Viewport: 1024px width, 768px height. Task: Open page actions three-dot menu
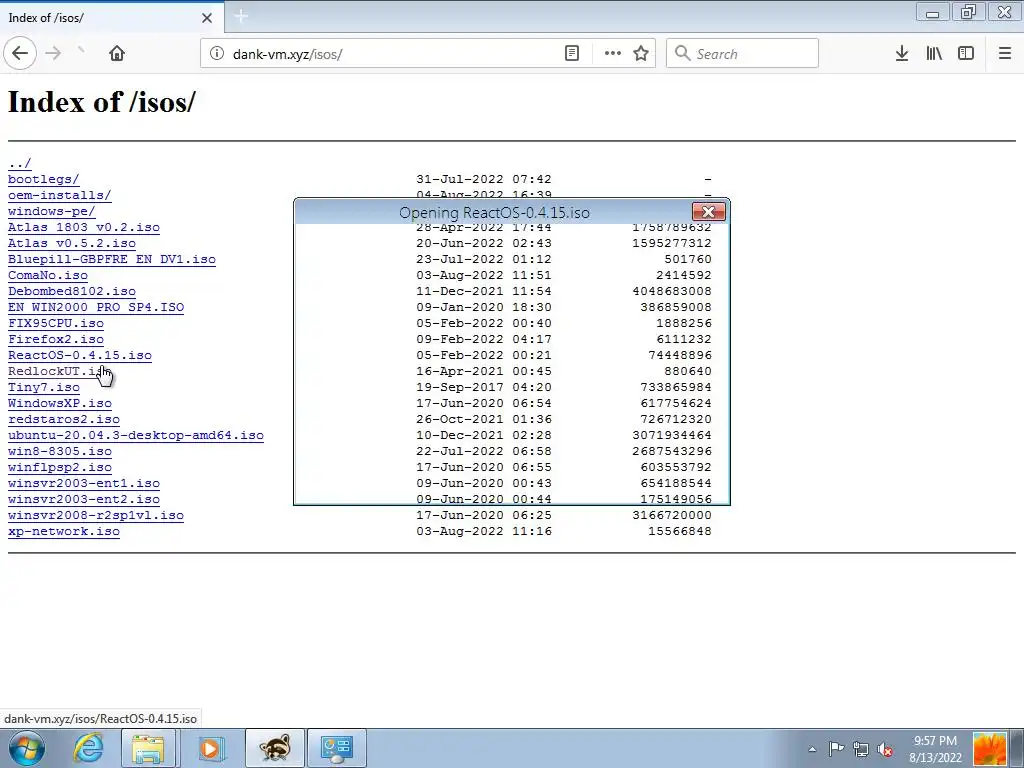click(613, 54)
